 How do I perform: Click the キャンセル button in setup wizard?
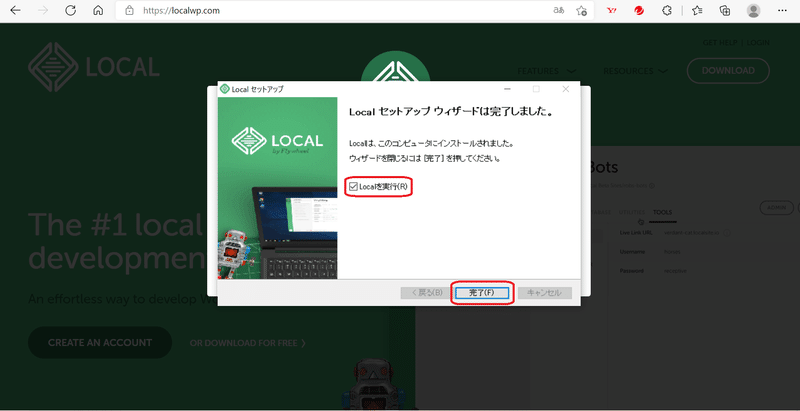[x=544, y=293]
